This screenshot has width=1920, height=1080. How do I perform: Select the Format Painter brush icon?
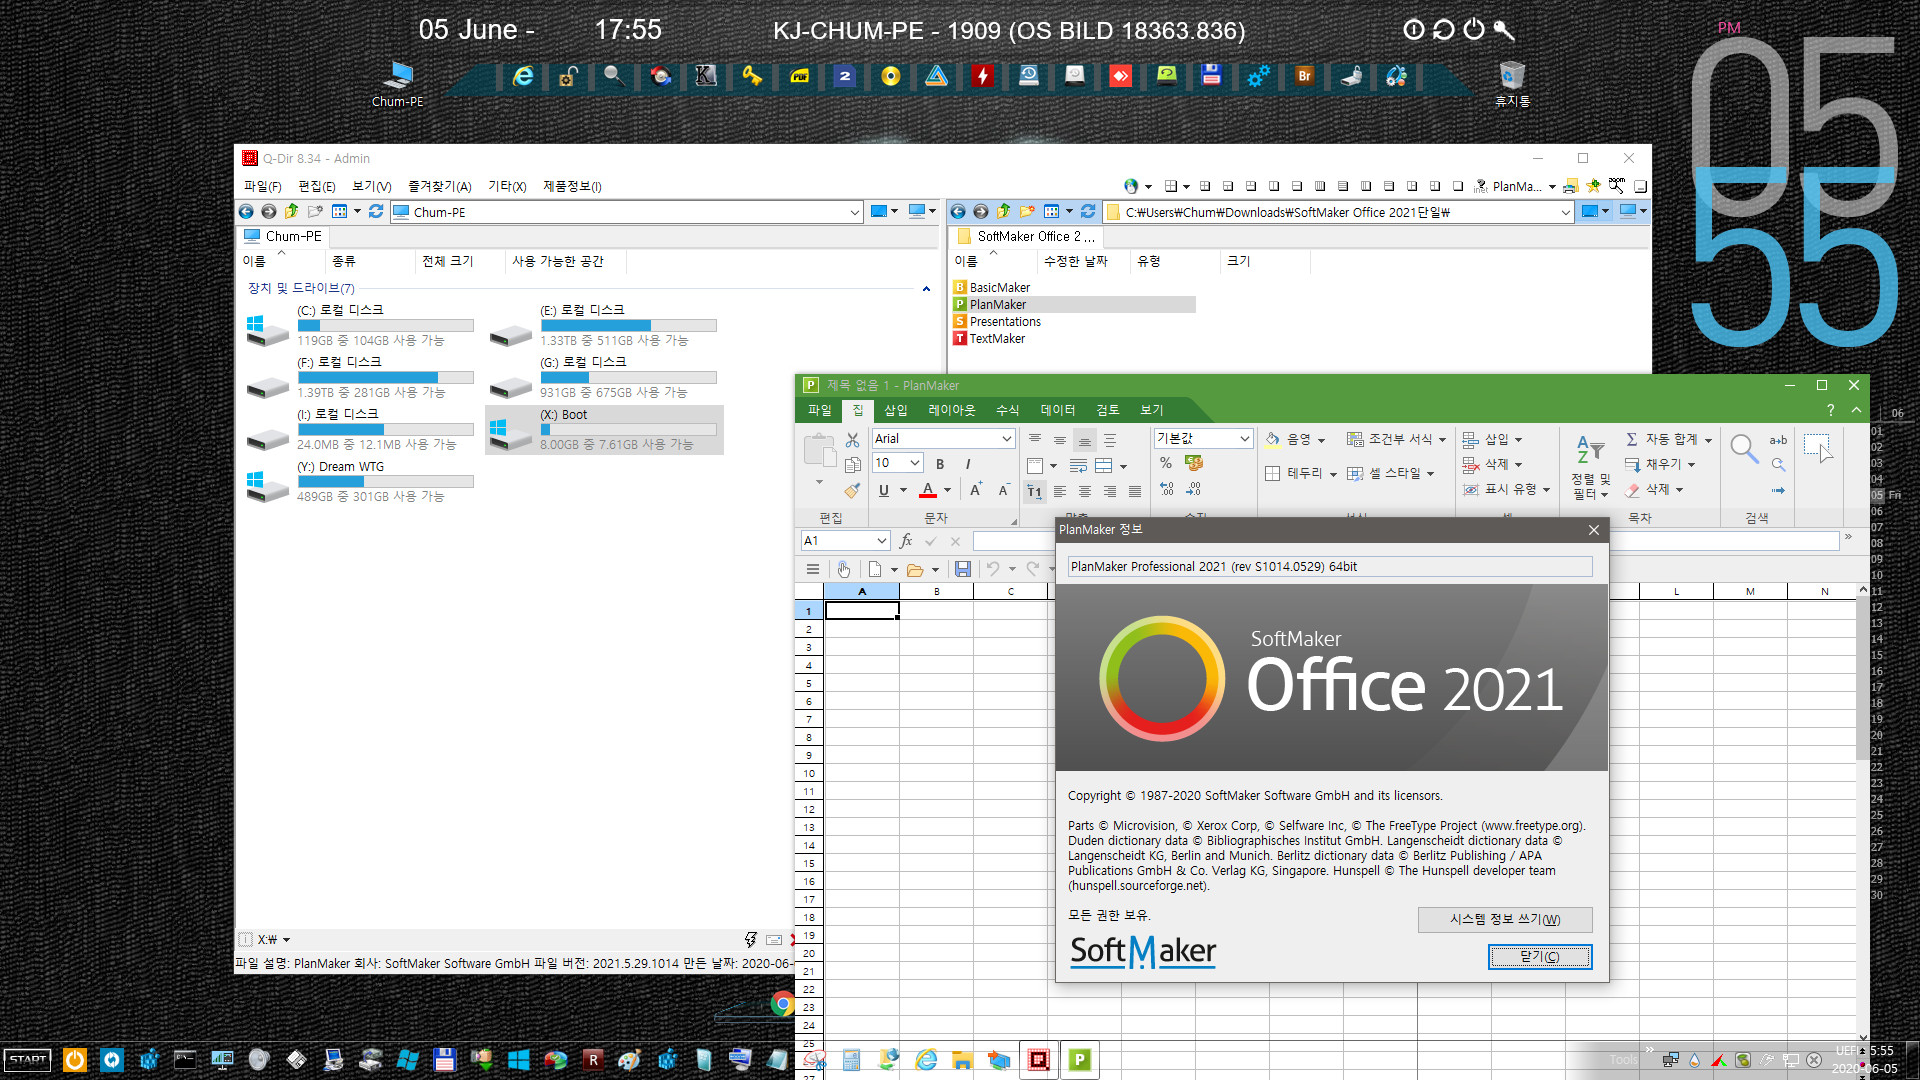click(x=852, y=490)
